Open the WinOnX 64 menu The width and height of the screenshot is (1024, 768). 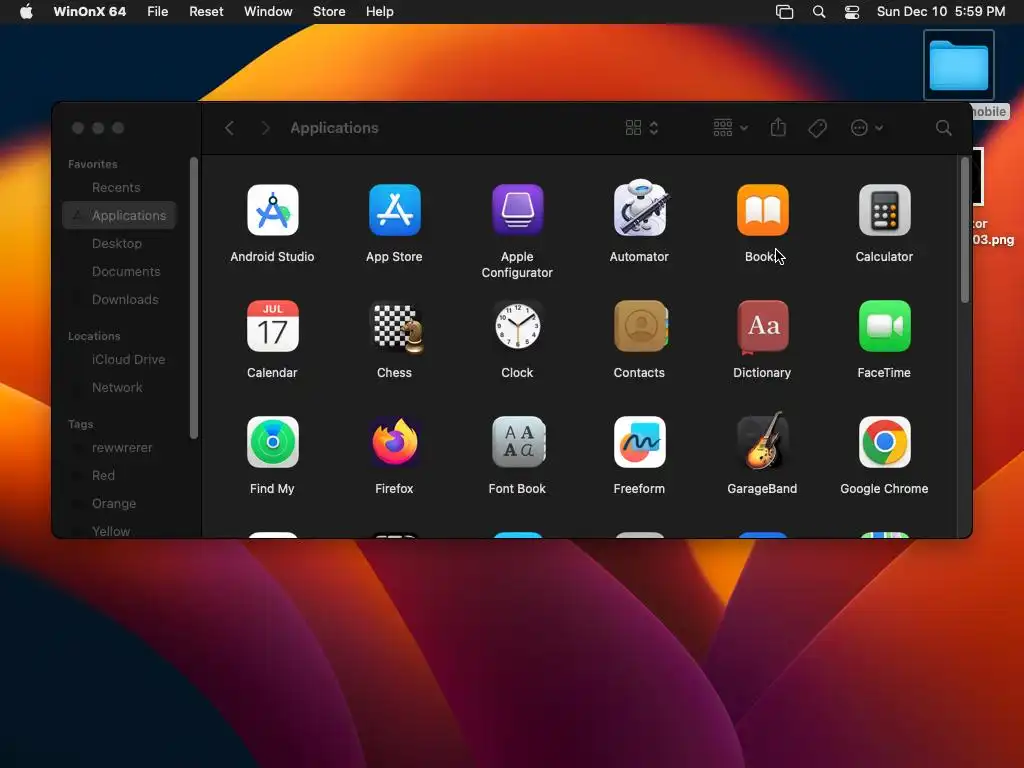click(x=90, y=12)
